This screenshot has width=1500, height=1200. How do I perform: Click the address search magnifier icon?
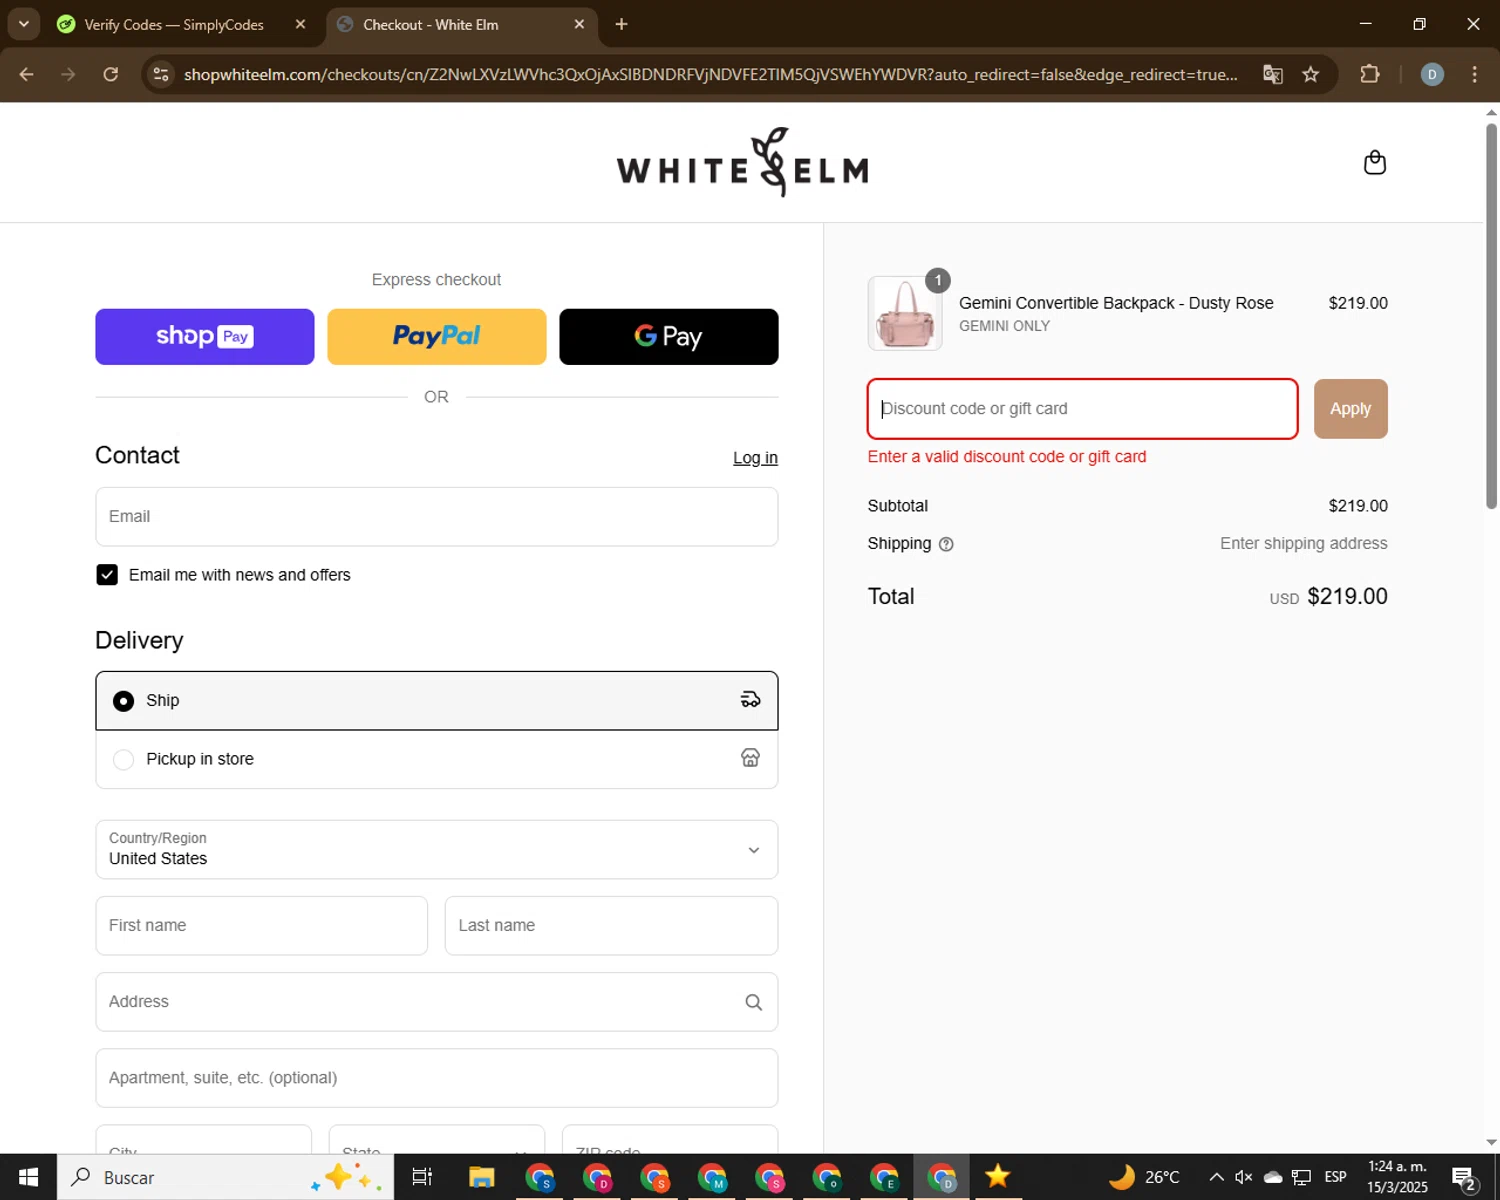753,1002
